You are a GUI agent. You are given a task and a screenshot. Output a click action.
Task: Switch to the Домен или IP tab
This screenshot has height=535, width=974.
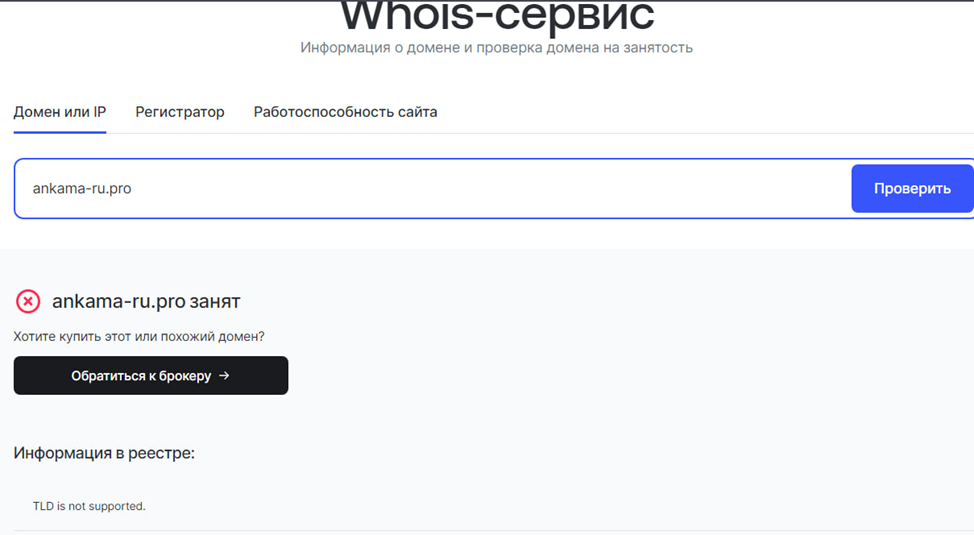(60, 112)
